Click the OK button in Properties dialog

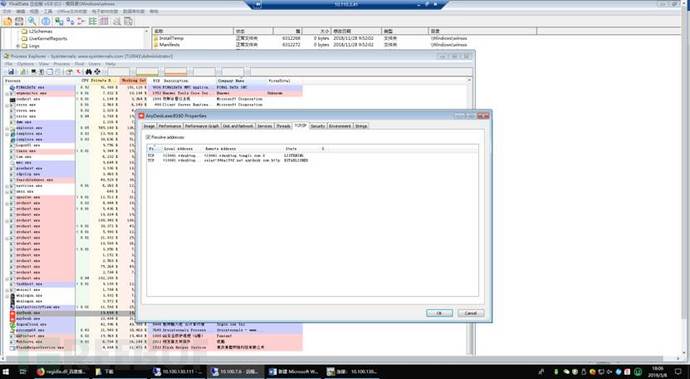point(439,313)
